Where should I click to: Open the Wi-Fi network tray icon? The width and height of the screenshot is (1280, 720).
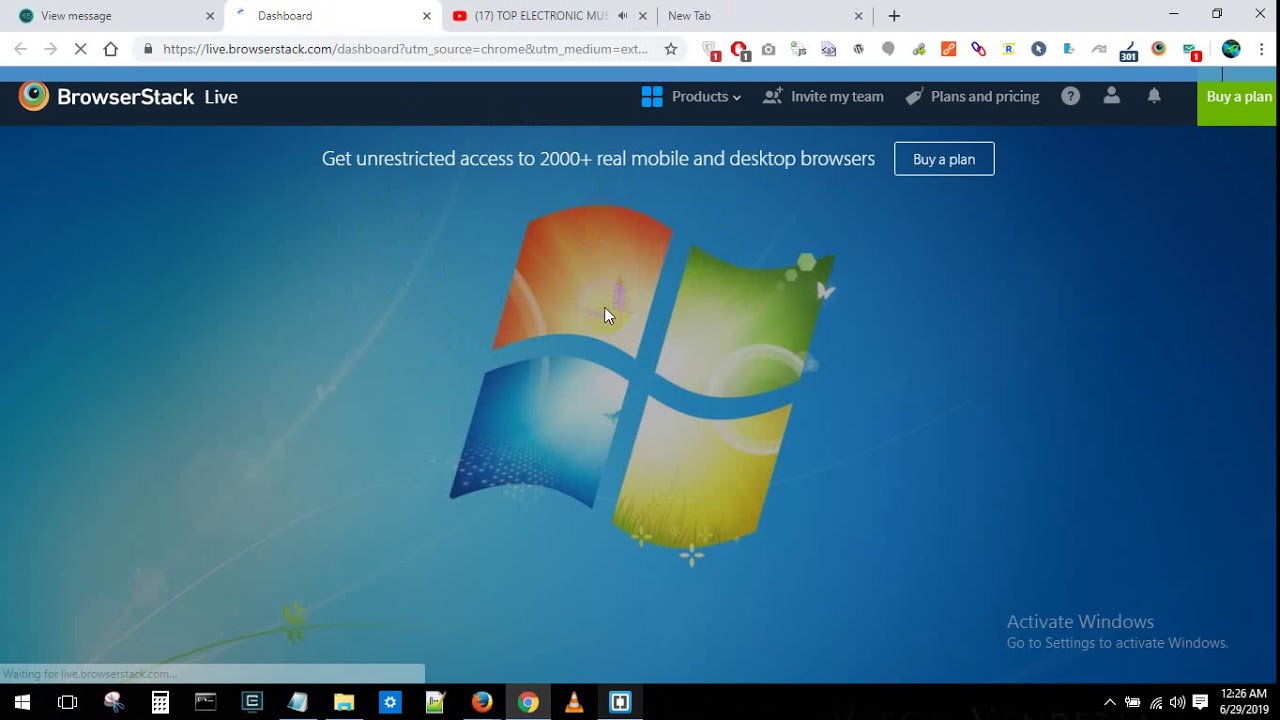(1155, 702)
